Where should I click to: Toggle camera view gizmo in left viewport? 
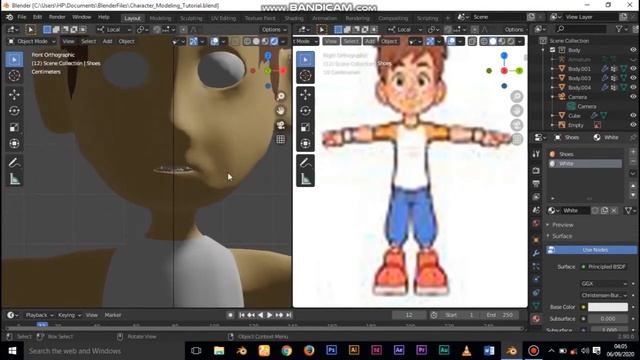coord(281,125)
